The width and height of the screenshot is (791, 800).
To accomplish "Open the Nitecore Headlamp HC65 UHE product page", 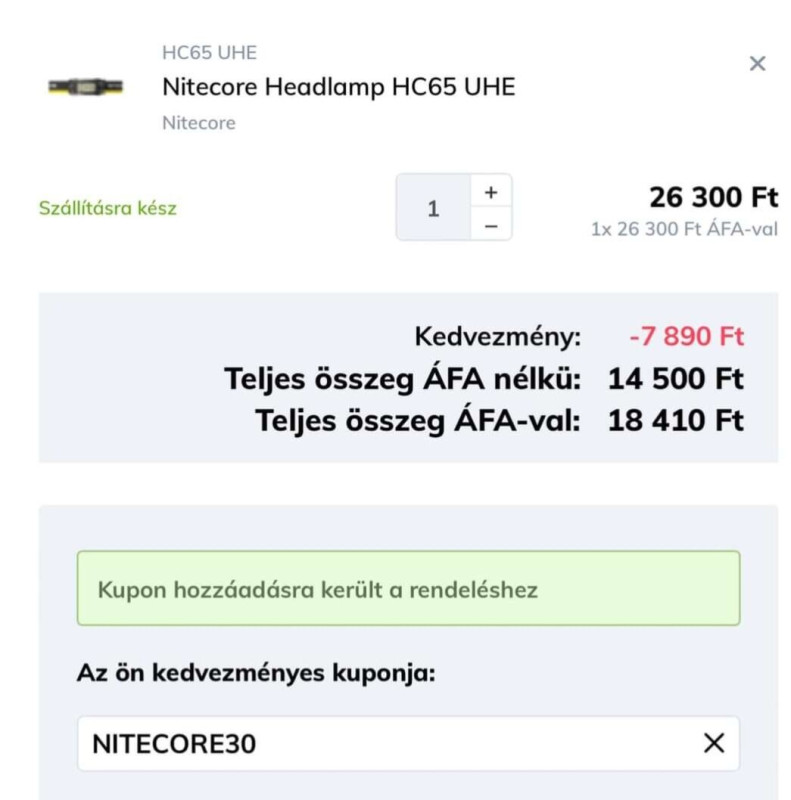I will point(338,87).
